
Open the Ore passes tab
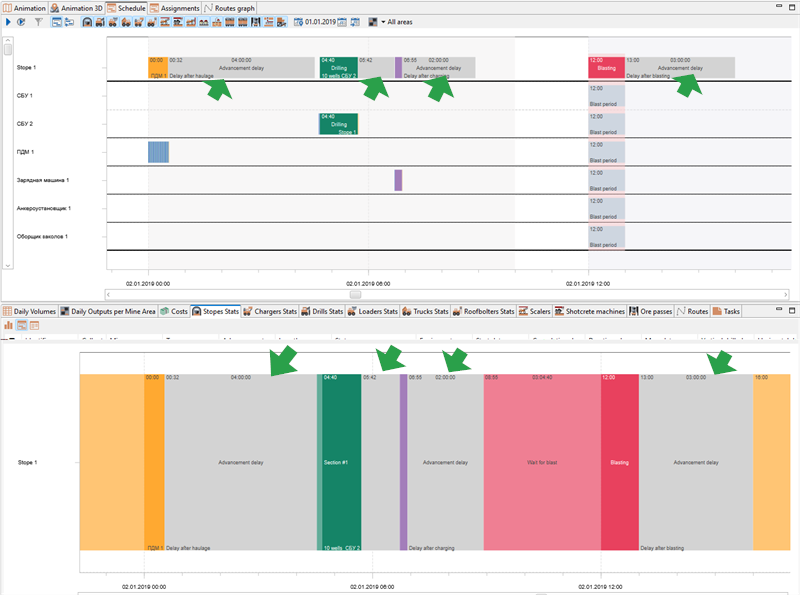click(651, 311)
